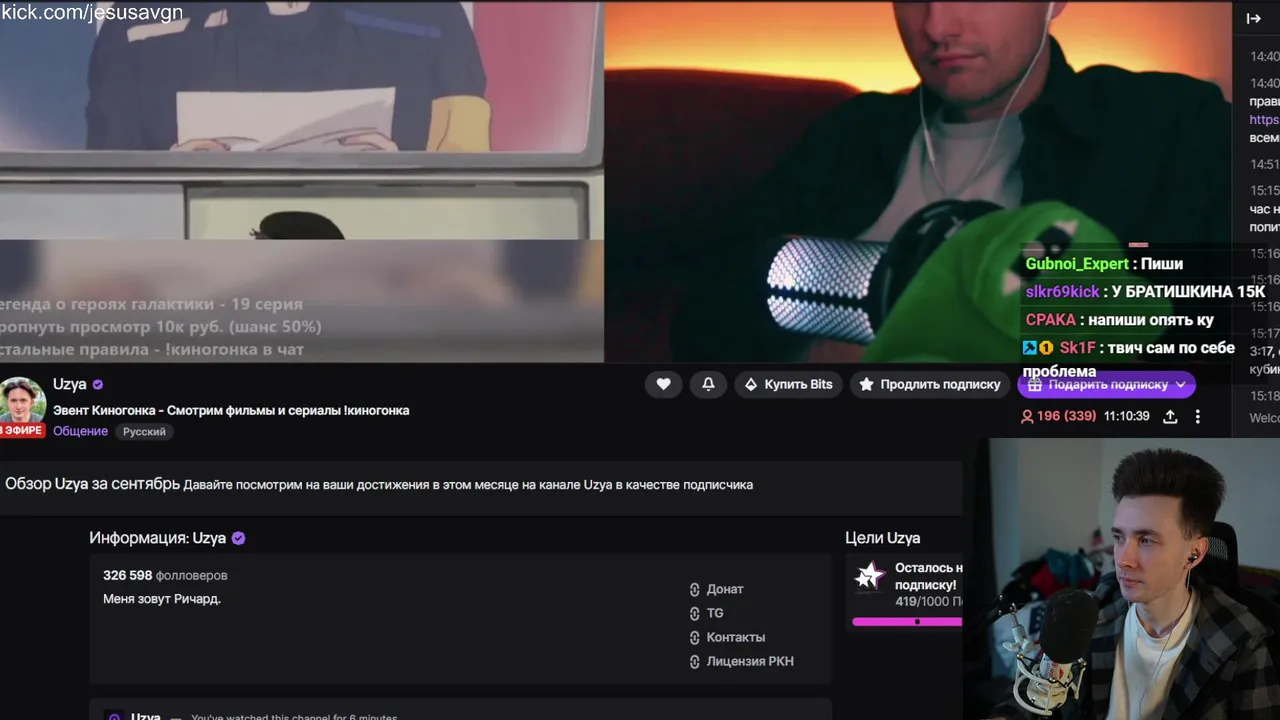
Task: Click the Uzya channel avatar
Action: coord(22,401)
